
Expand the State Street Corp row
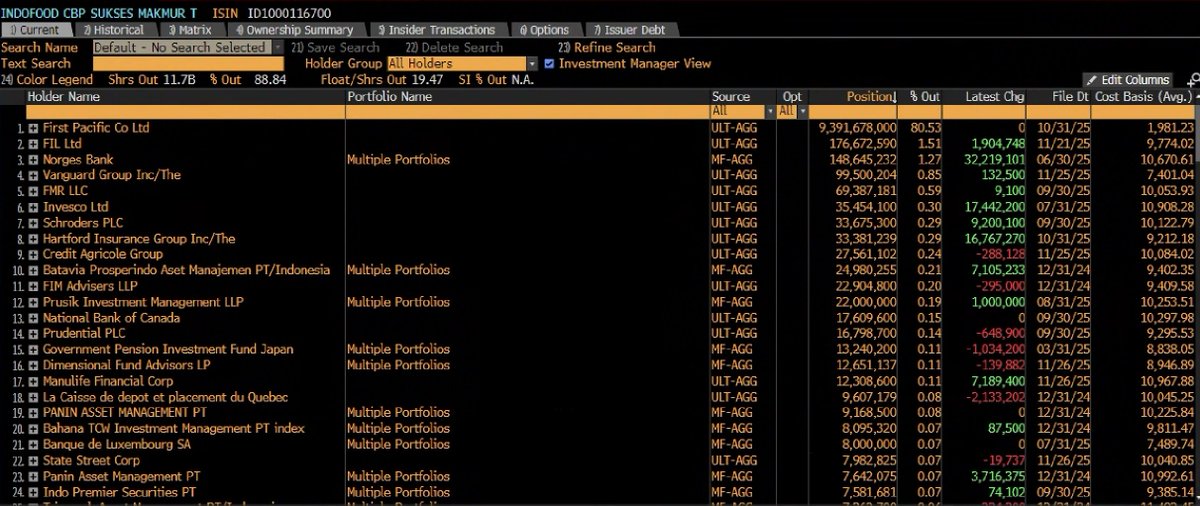[x=33, y=460]
